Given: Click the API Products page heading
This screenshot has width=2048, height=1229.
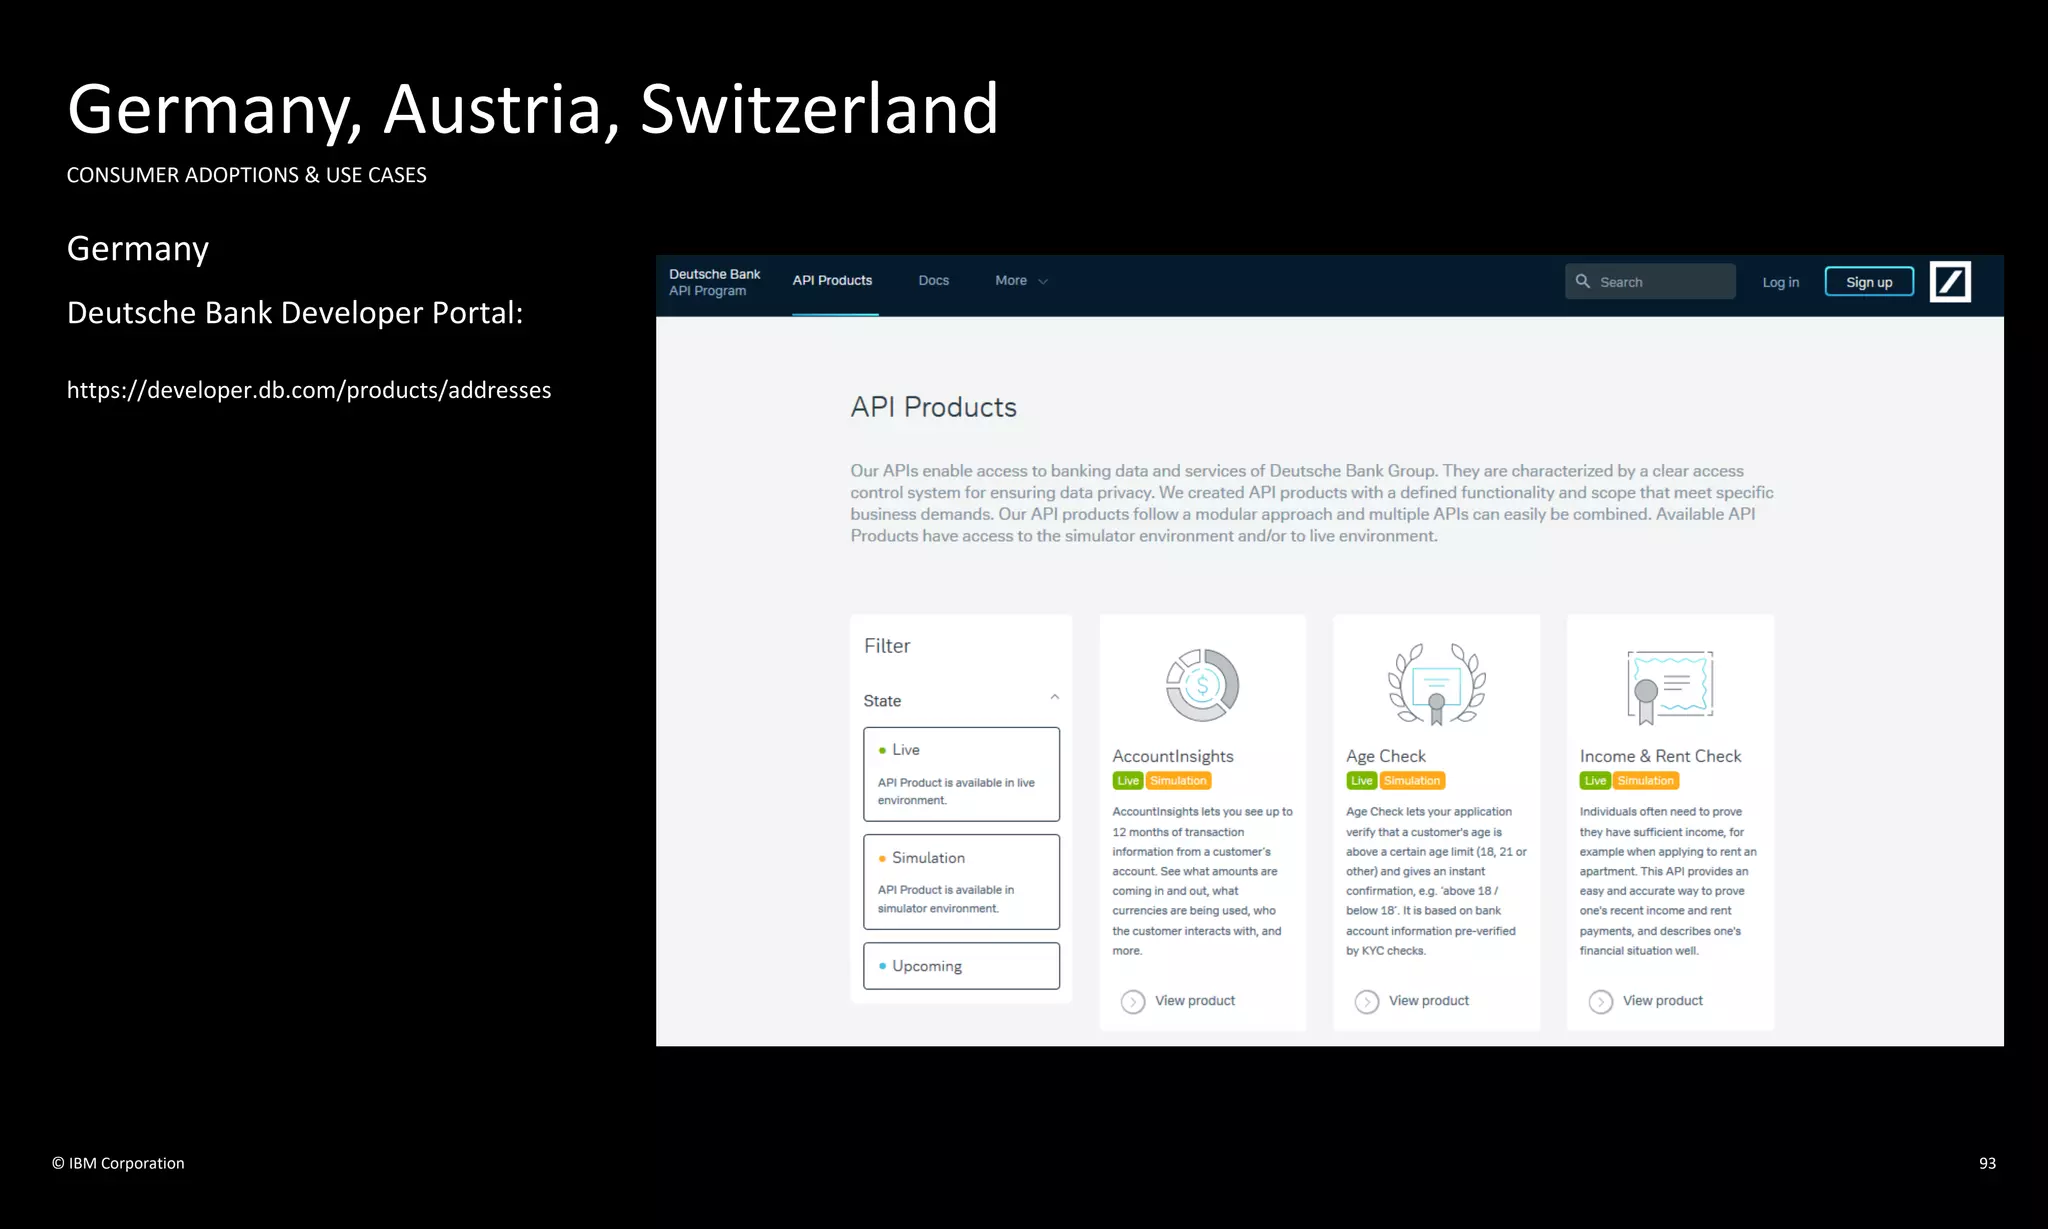Looking at the screenshot, I should tap(933, 407).
